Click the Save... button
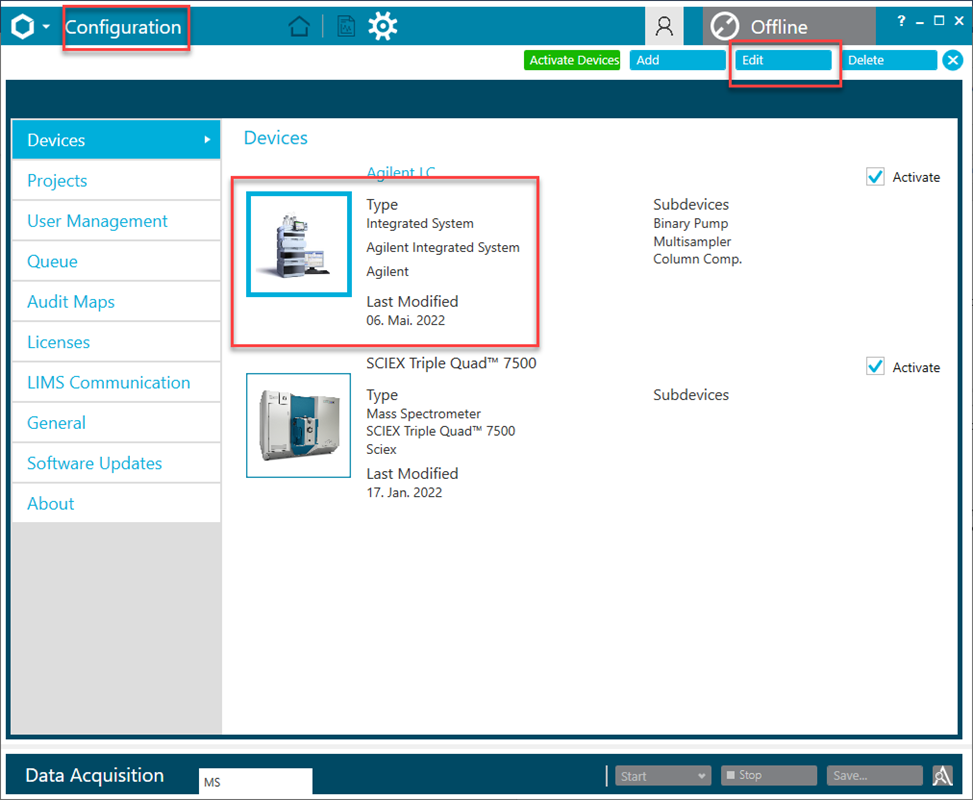Screen dimensions: 973x800 pos(874,775)
